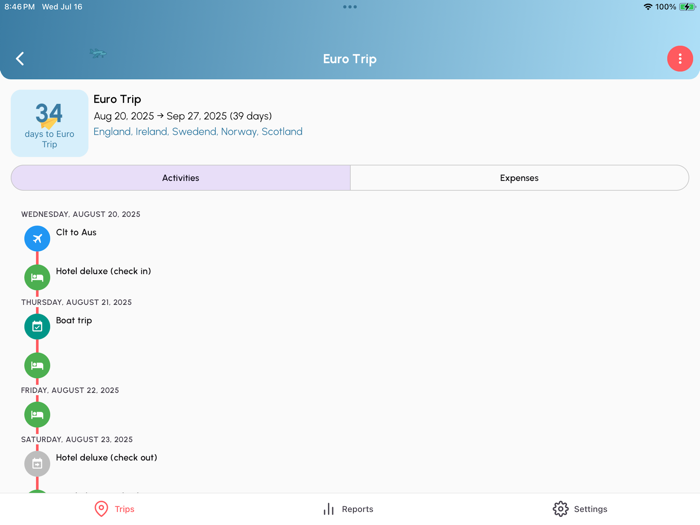700x525 pixels.
Task: Tap the battery indicator in status bar
Action: (687, 7)
